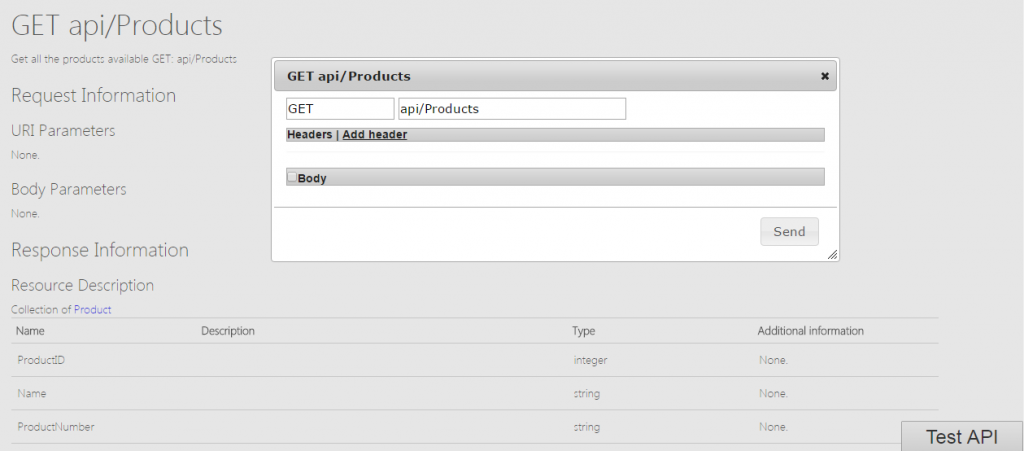Click the Description column header
Screen dimensions: 1024x451
[228, 331]
